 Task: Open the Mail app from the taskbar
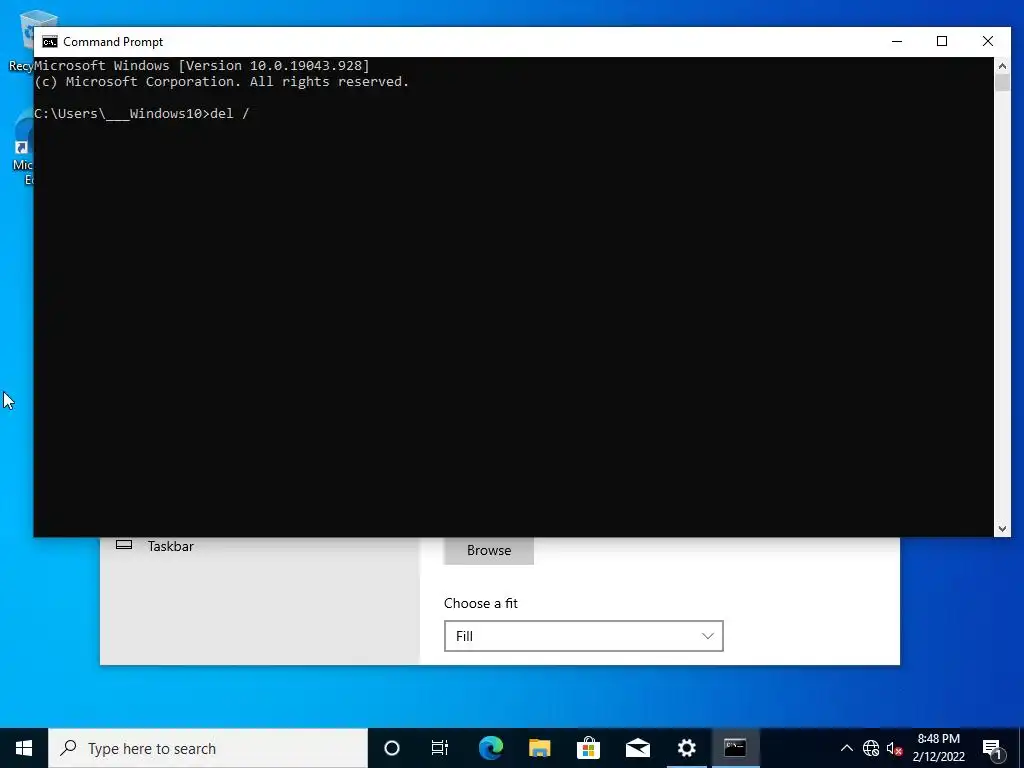coord(637,748)
